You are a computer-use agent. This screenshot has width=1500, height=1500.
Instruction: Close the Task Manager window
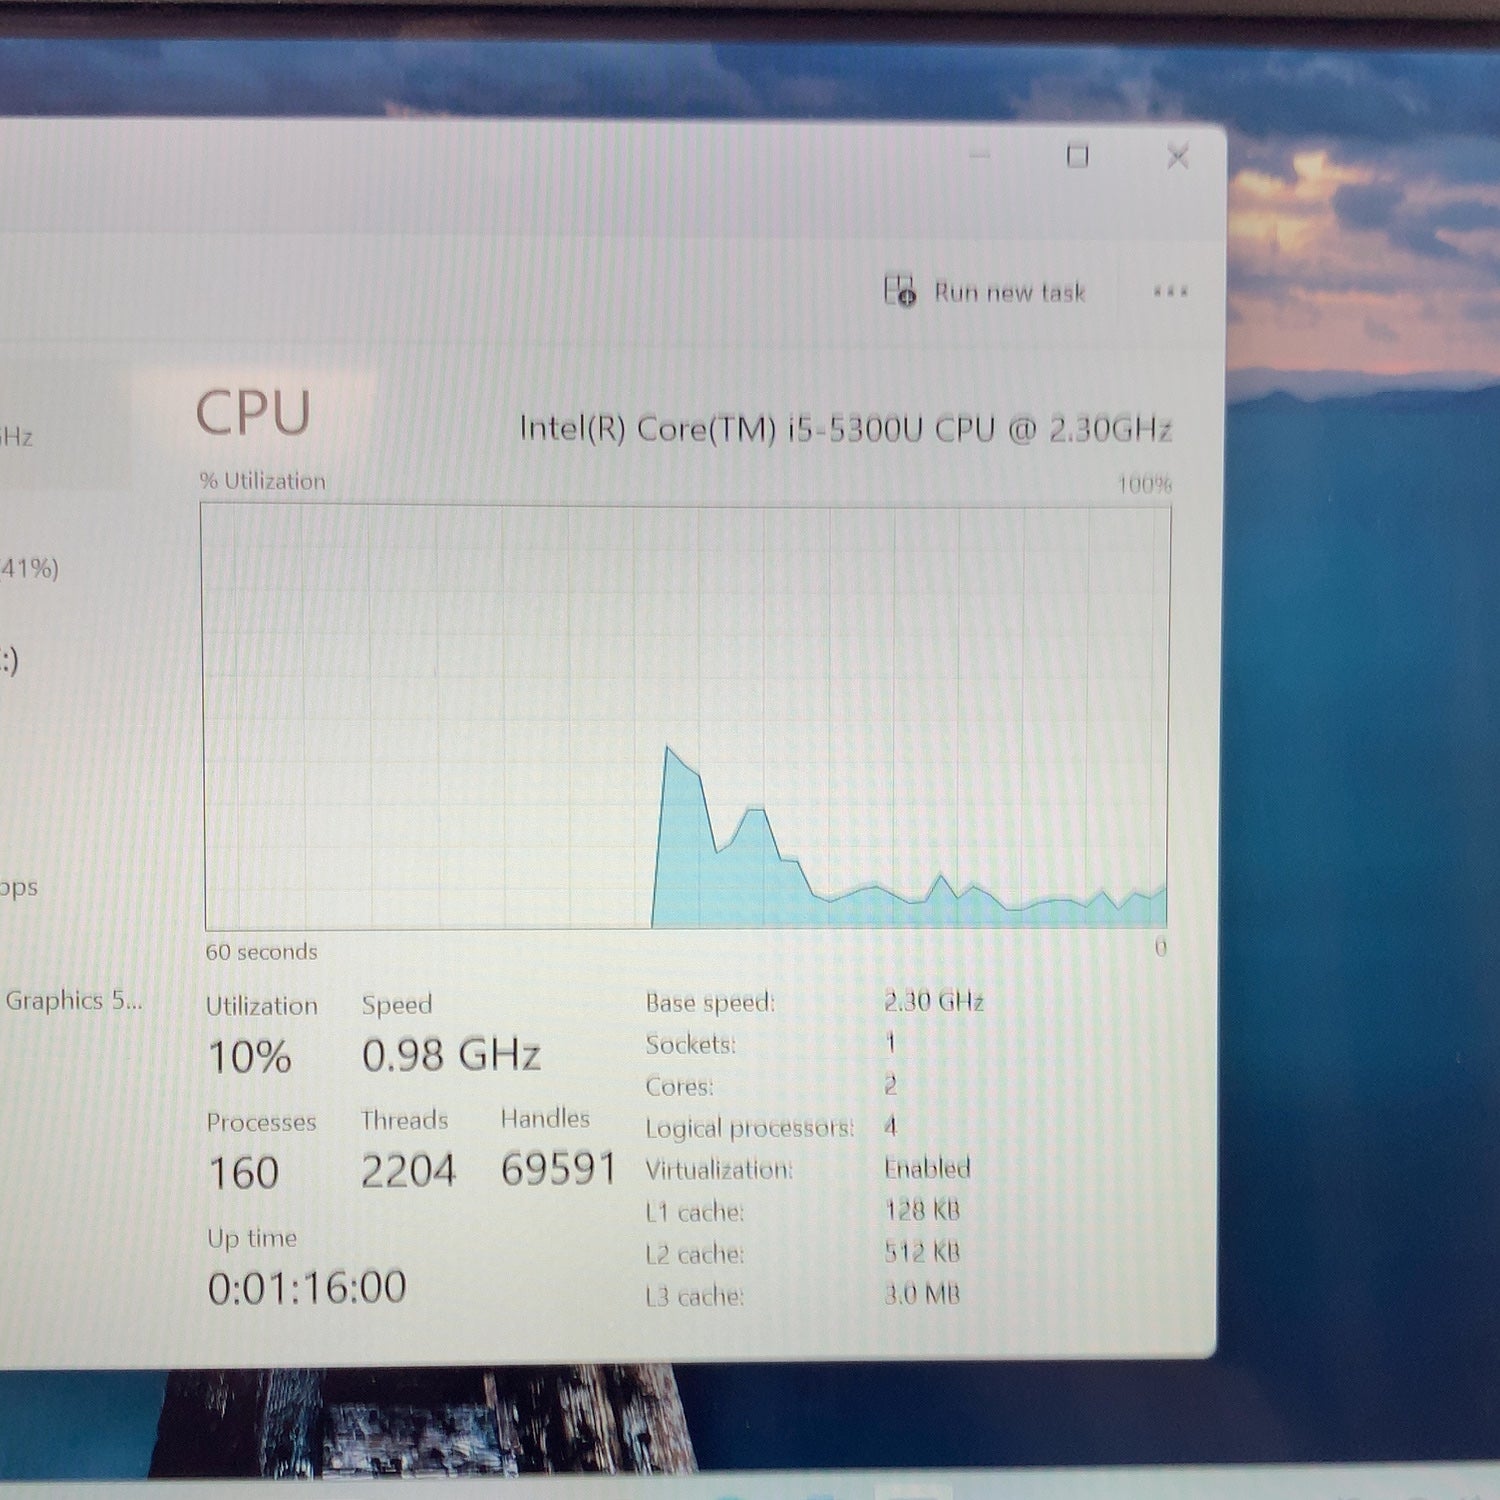[x=1177, y=156]
